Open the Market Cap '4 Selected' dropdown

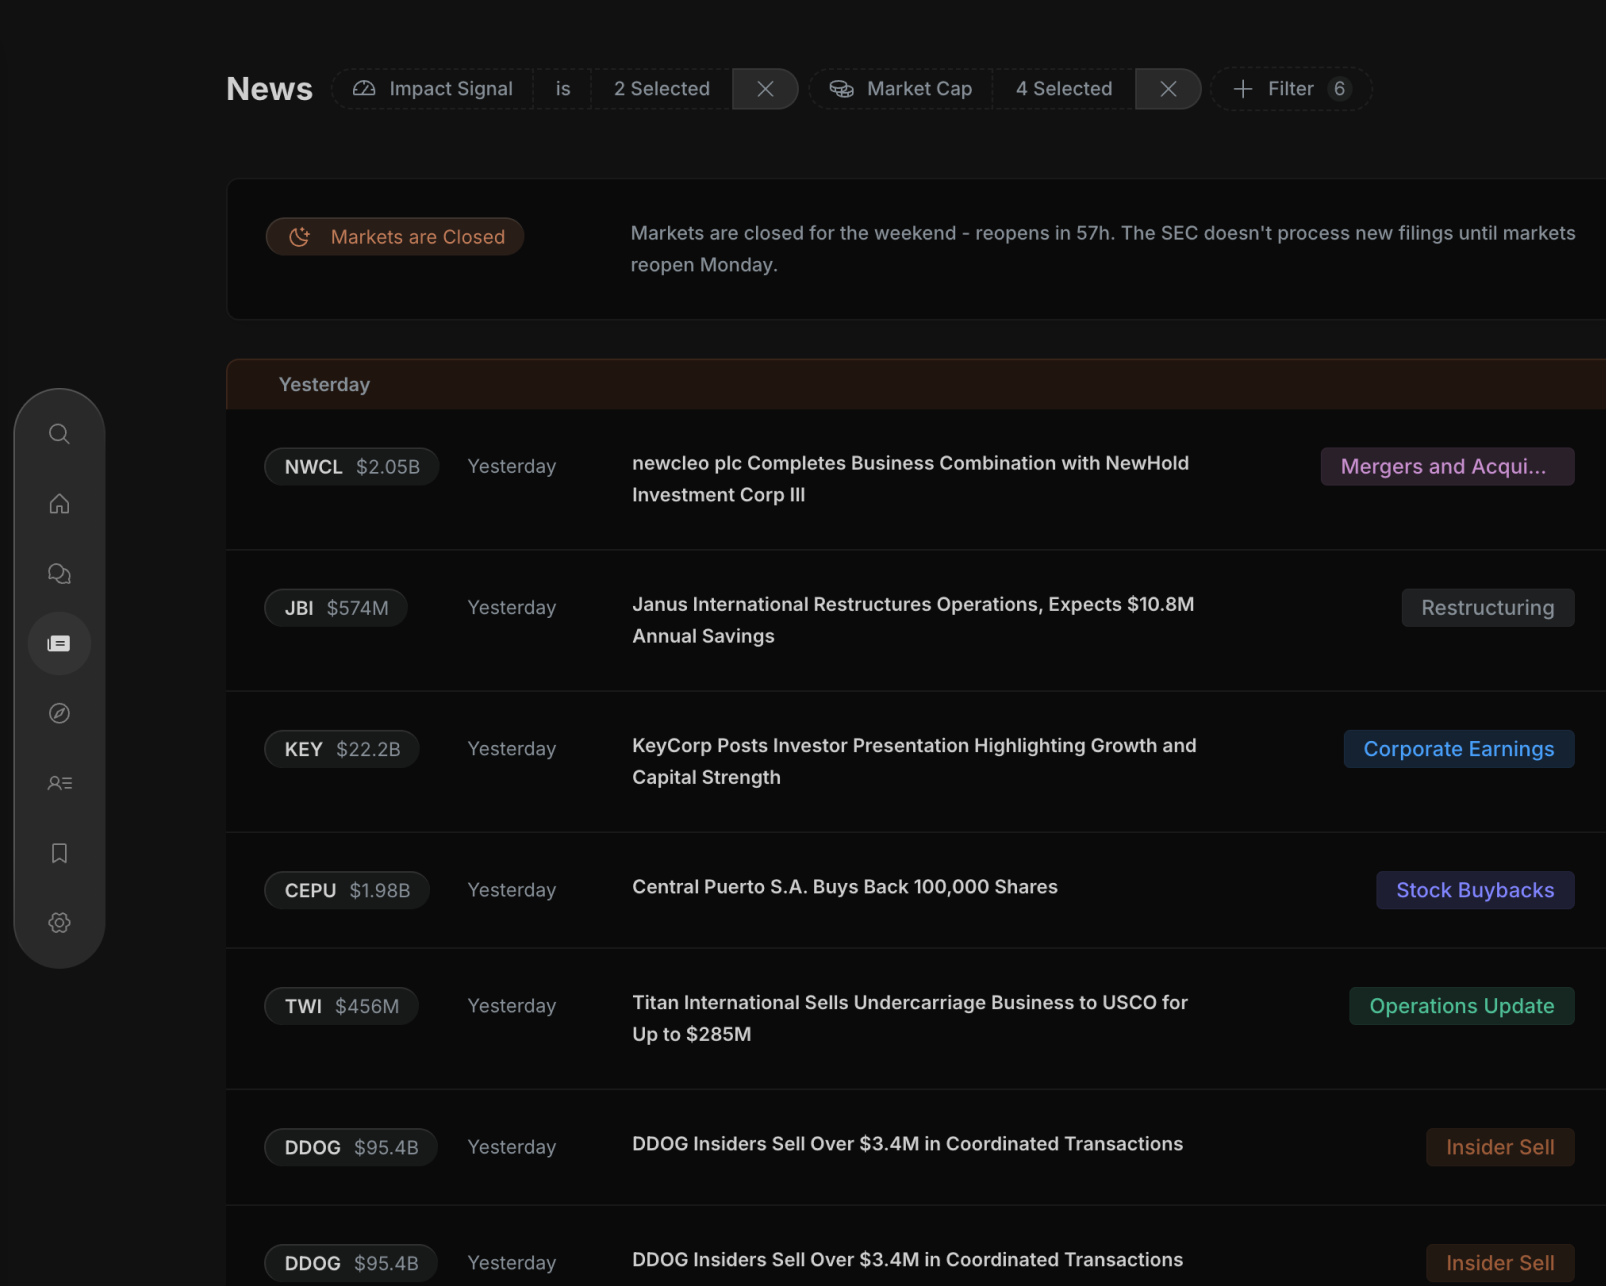[x=1064, y=89]
